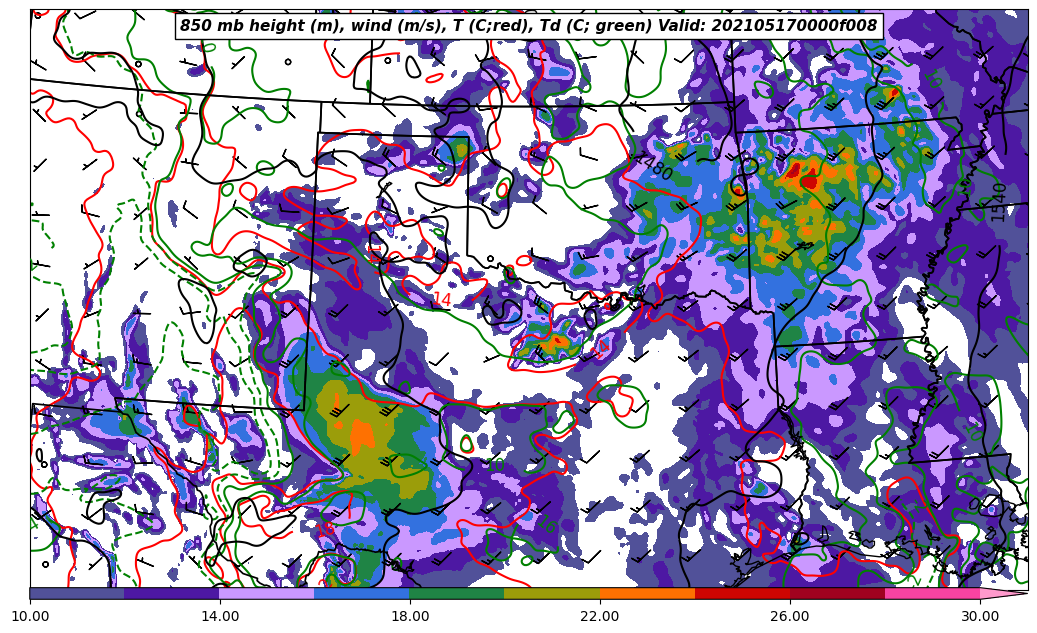
Task: Select the green 18–20 colorbar segment
Action: click(x=457, y=593)
